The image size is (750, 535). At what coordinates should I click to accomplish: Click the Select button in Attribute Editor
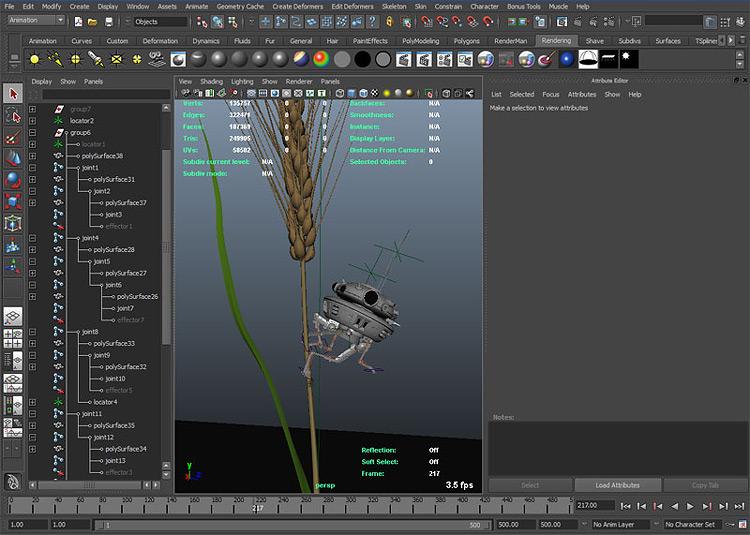coord(530,485)
